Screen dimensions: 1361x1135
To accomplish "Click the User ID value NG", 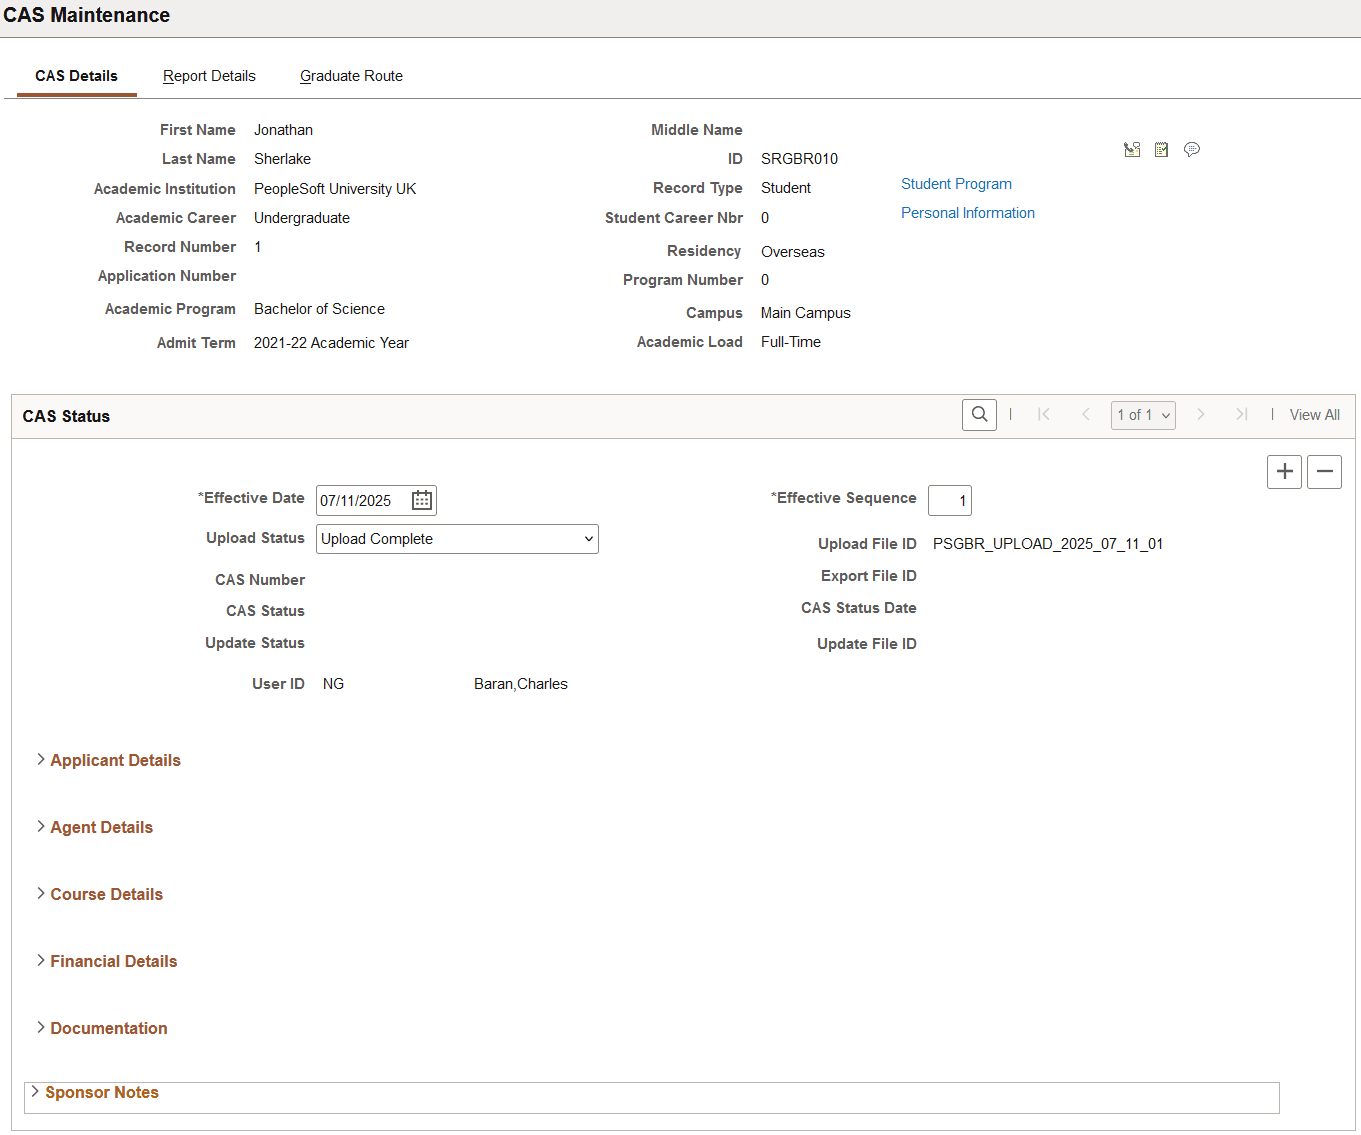I will pyautogui.click(x=333, y=684).
